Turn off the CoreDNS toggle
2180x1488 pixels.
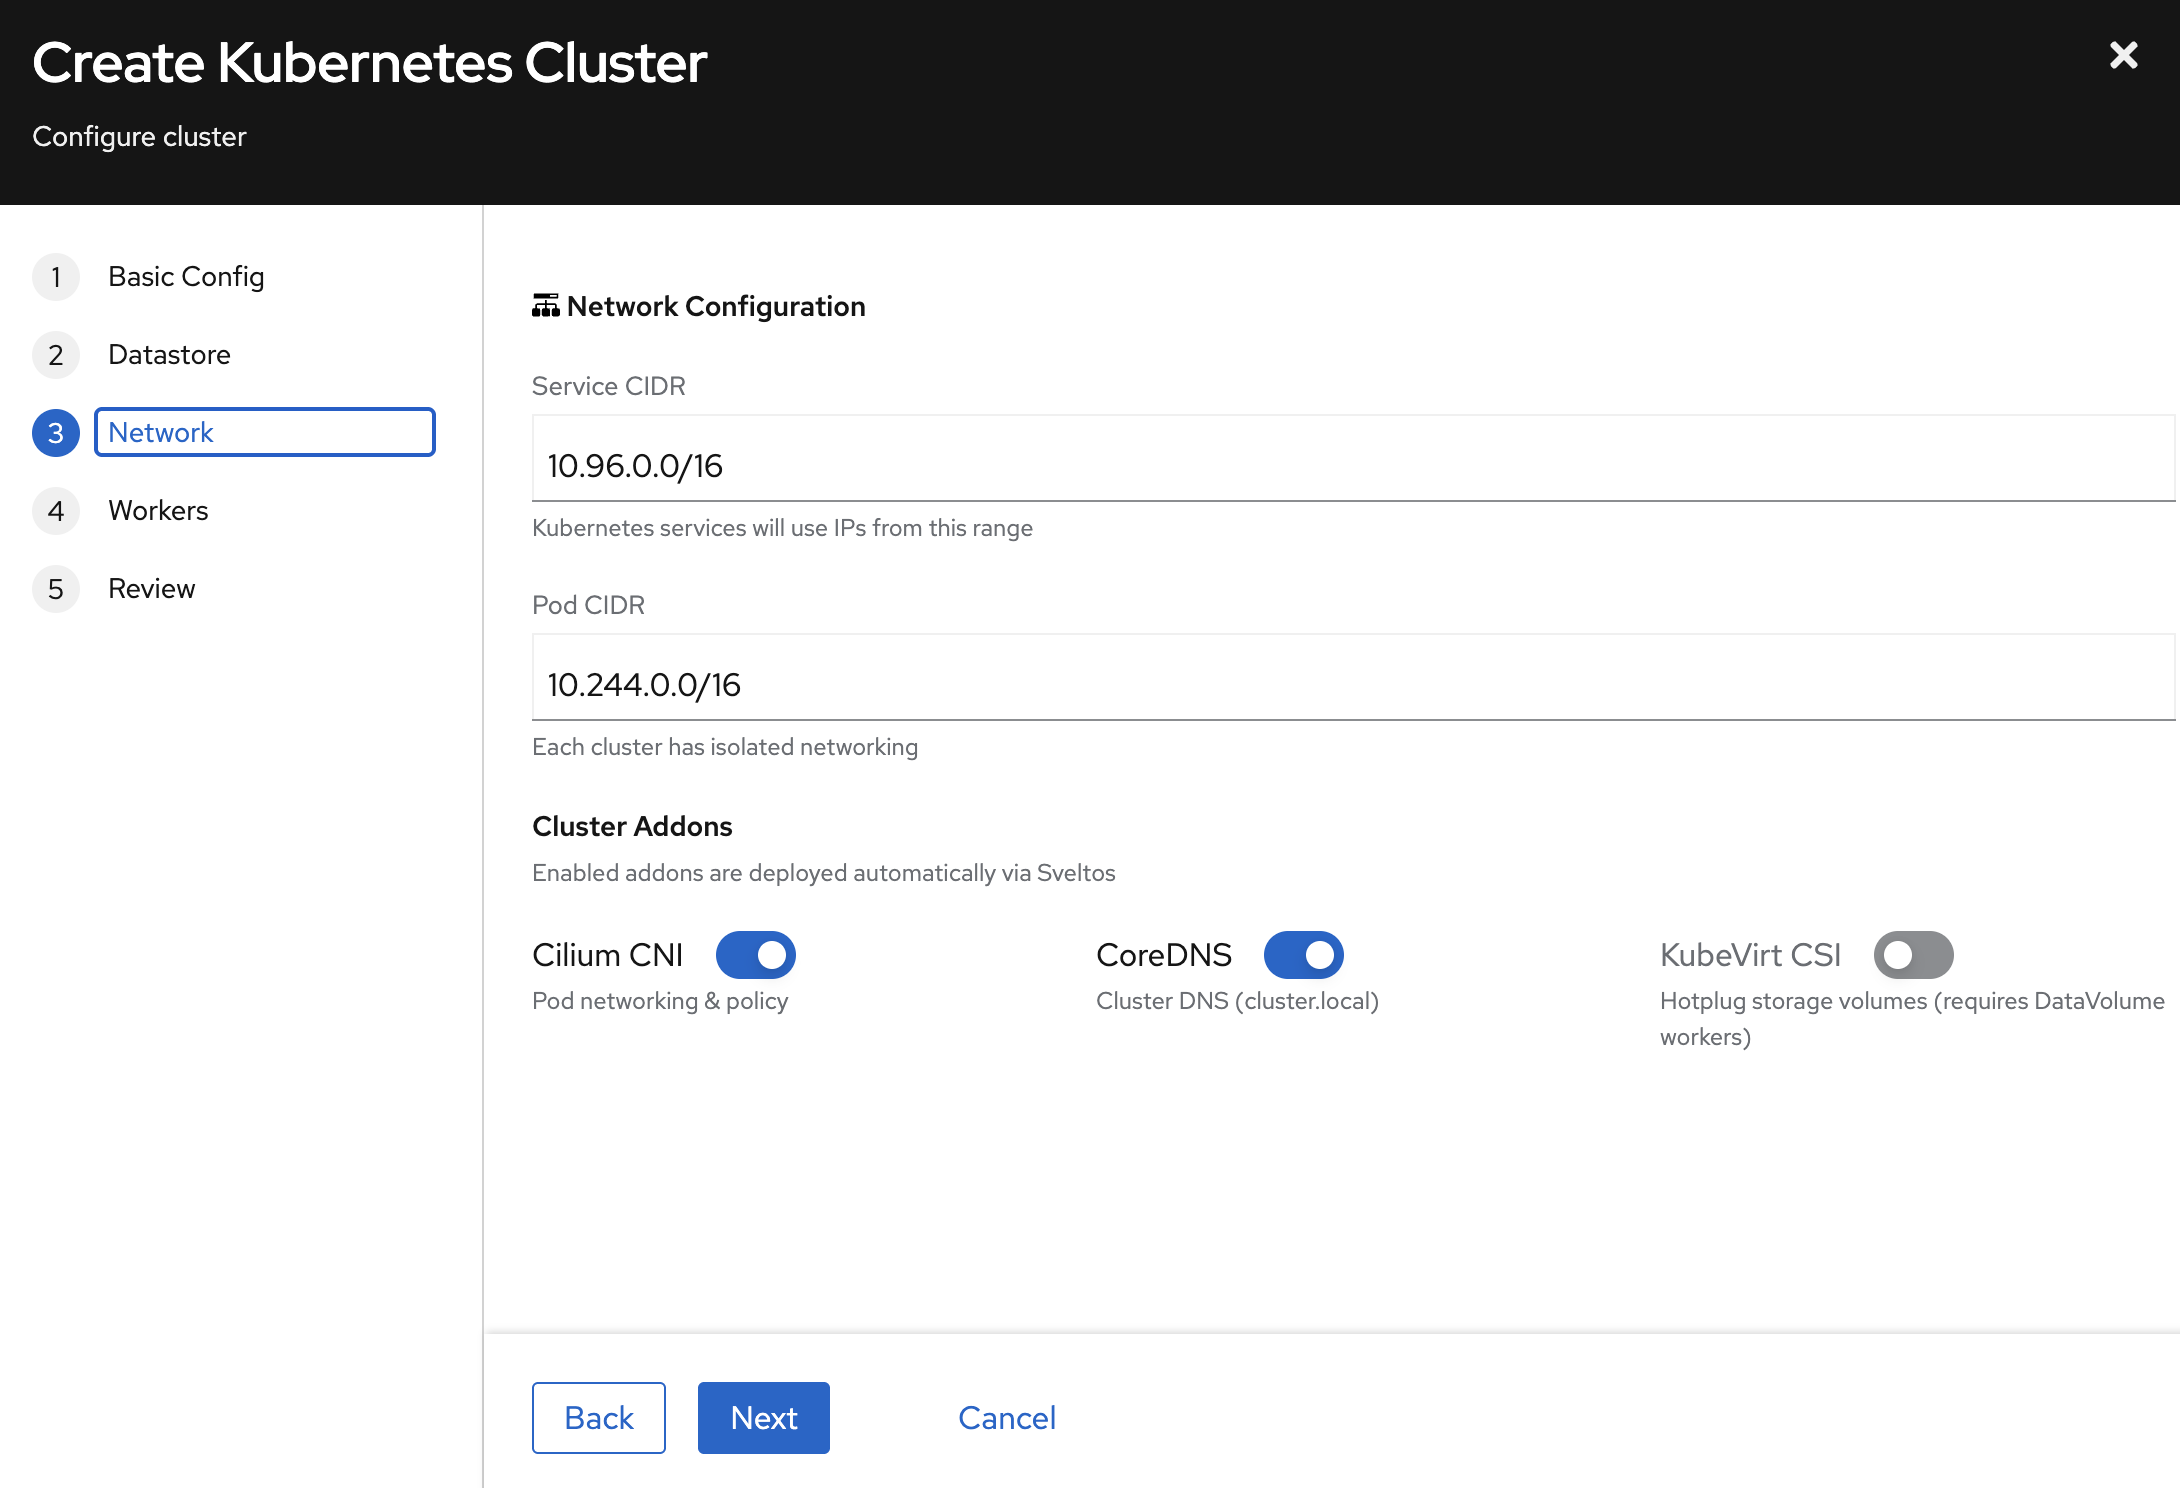coord(1303,955)
